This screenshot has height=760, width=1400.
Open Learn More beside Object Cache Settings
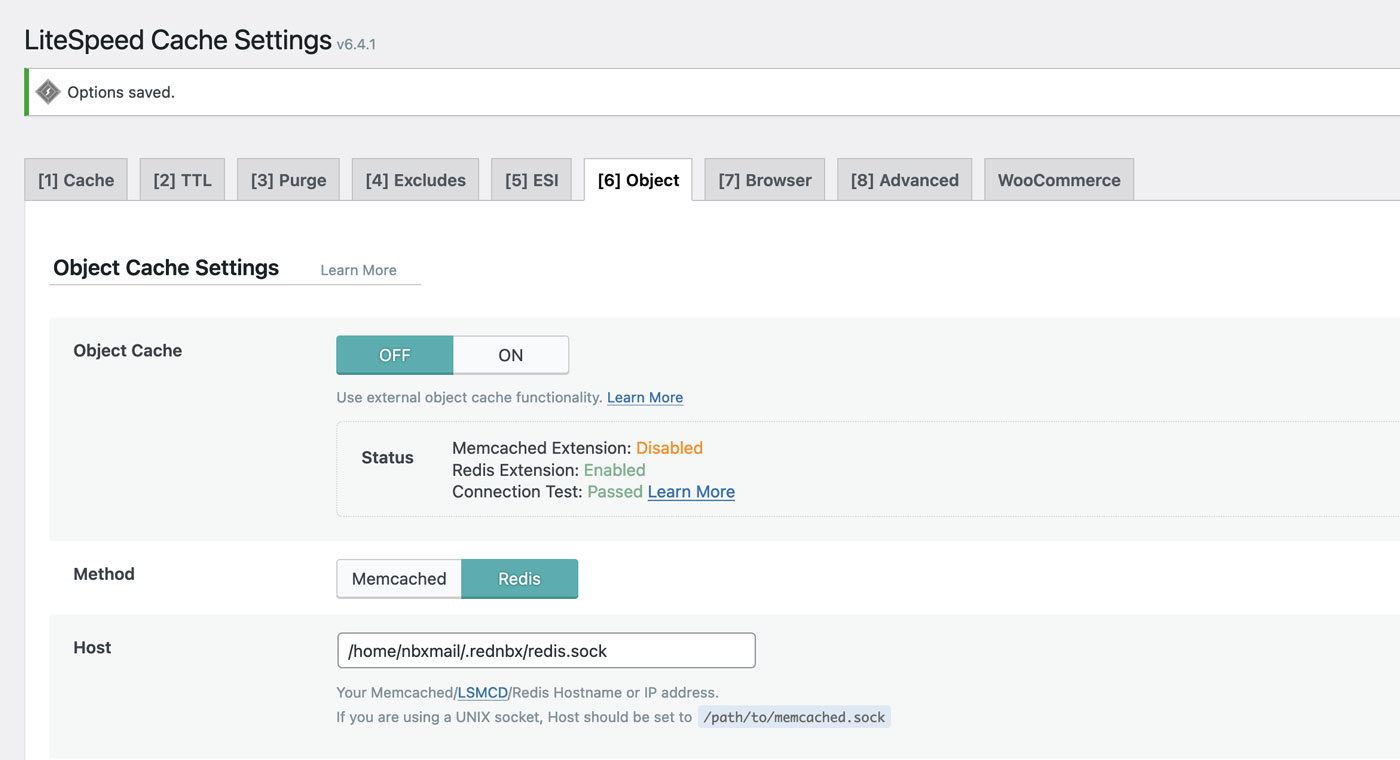coord(358,270)
